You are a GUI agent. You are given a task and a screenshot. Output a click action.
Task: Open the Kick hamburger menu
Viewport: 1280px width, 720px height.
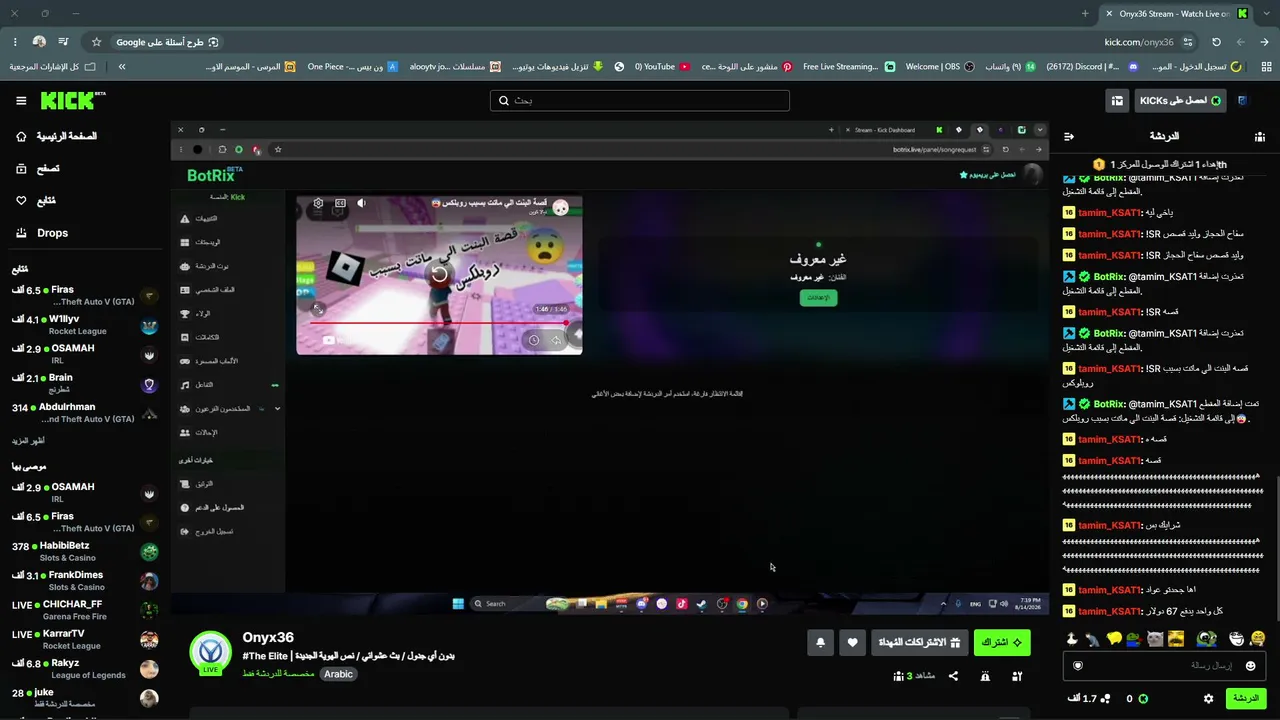21,101
